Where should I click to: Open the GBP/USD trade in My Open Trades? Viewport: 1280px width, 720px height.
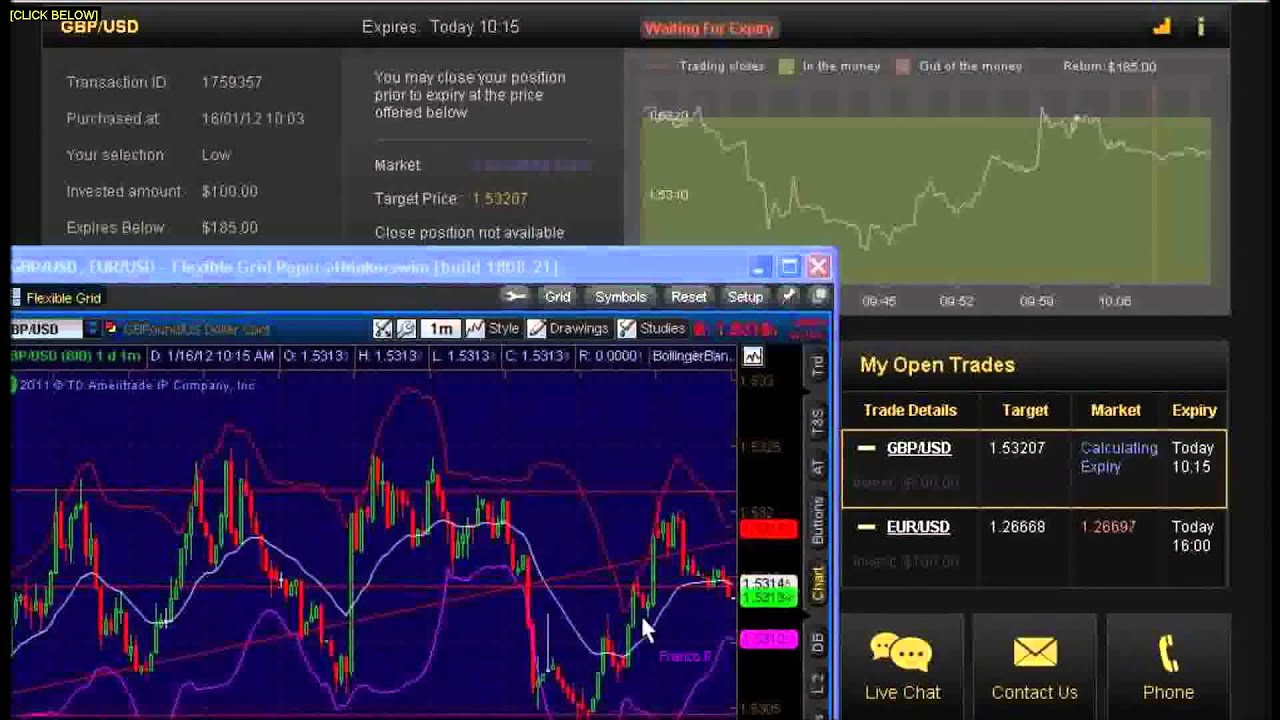tap(918, 448)
